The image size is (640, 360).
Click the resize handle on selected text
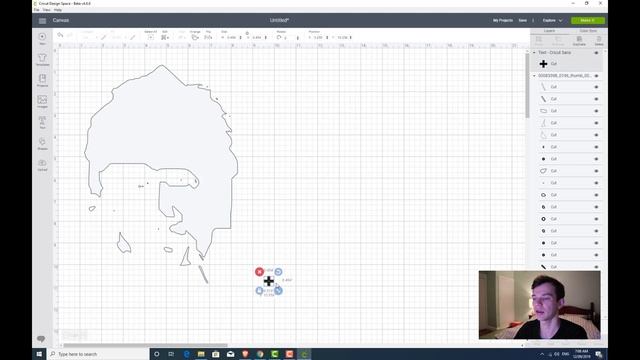point(278,291)
